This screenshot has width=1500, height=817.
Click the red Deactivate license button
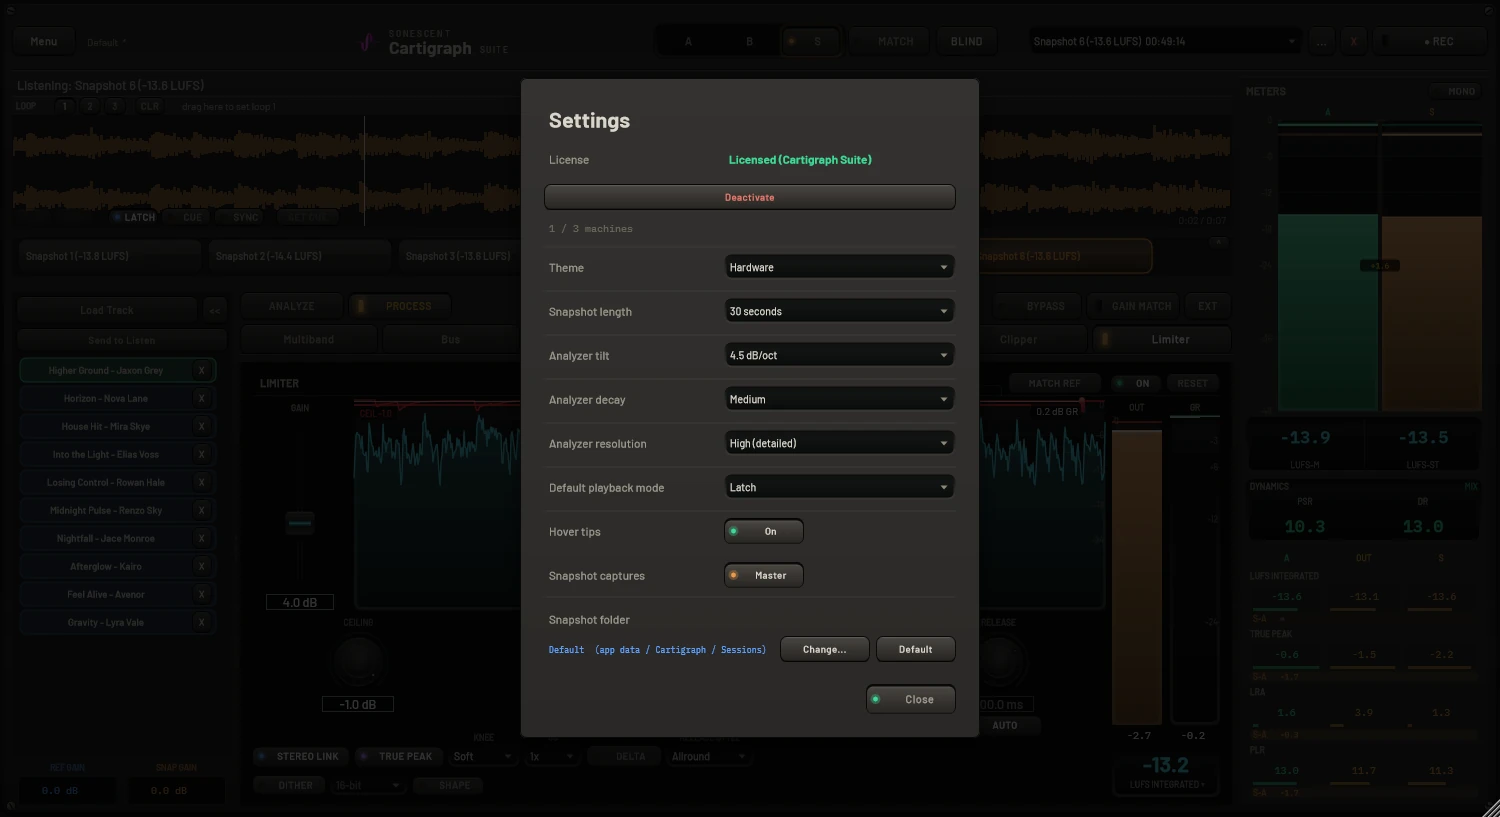point(750,197)
